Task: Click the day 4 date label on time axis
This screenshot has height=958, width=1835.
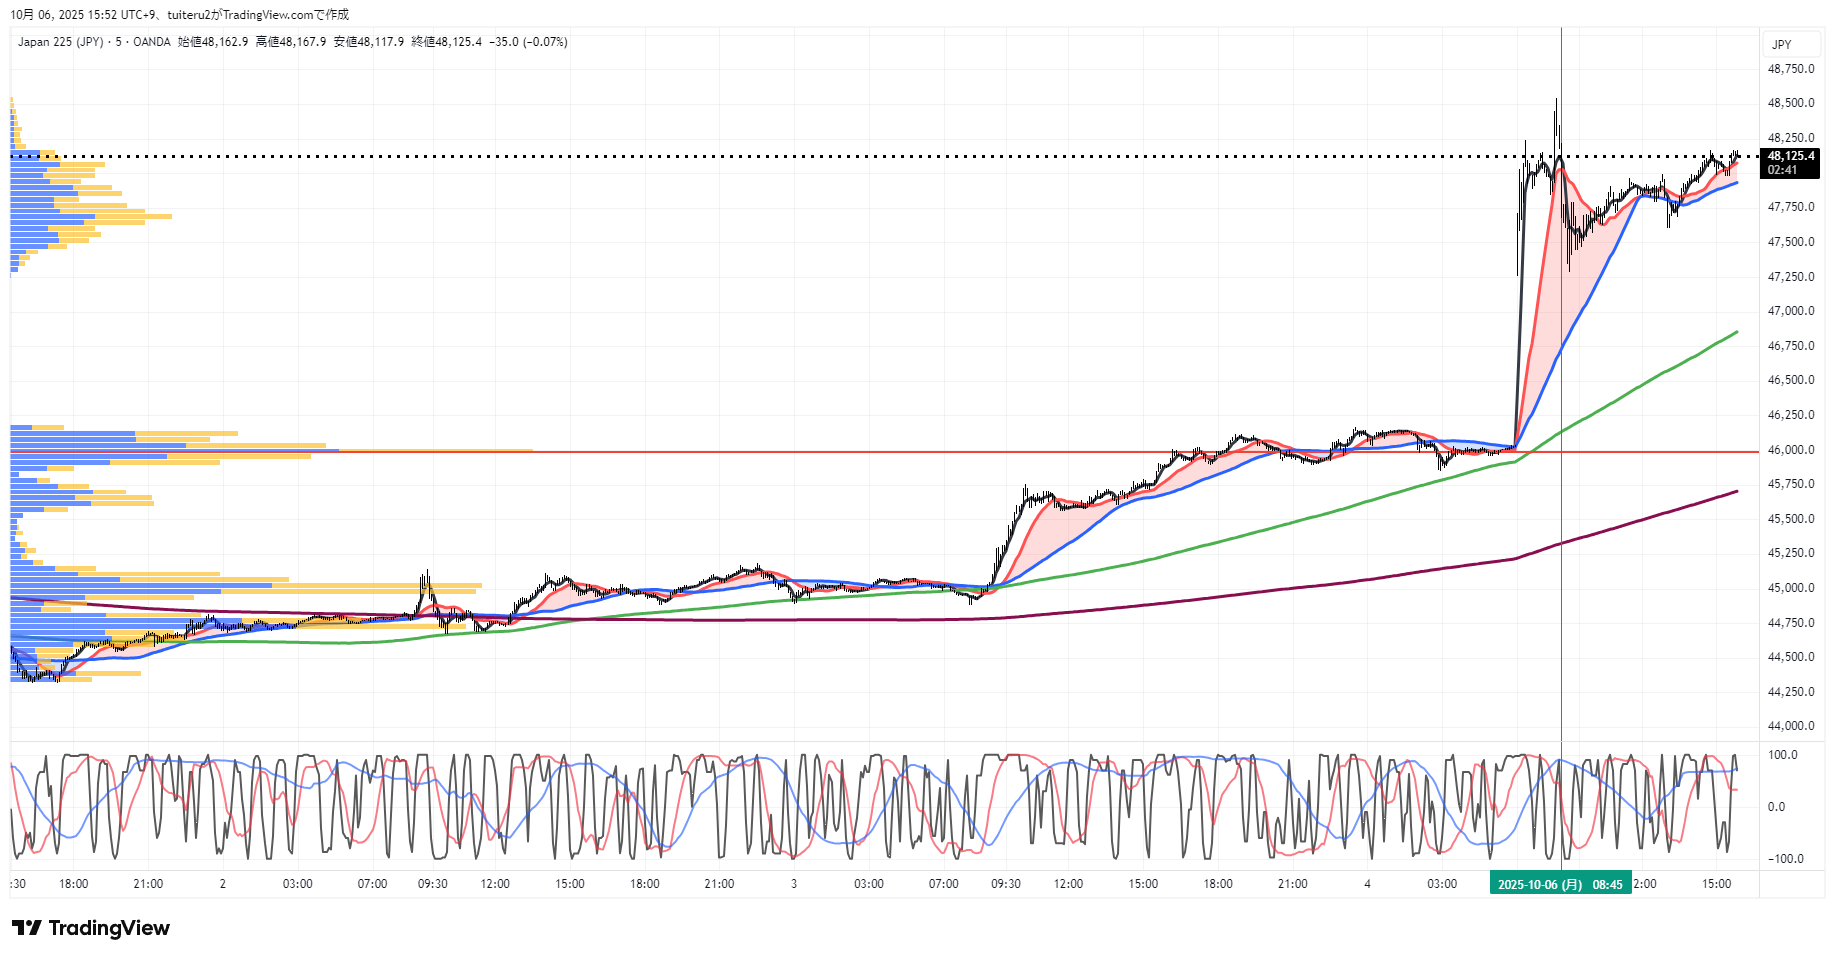Action: [1367, 884]
